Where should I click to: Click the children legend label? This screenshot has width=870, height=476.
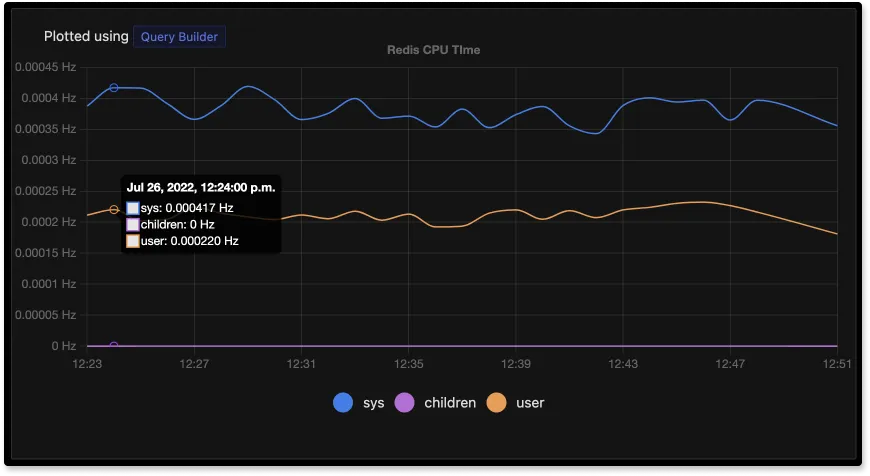pos(450,403)
